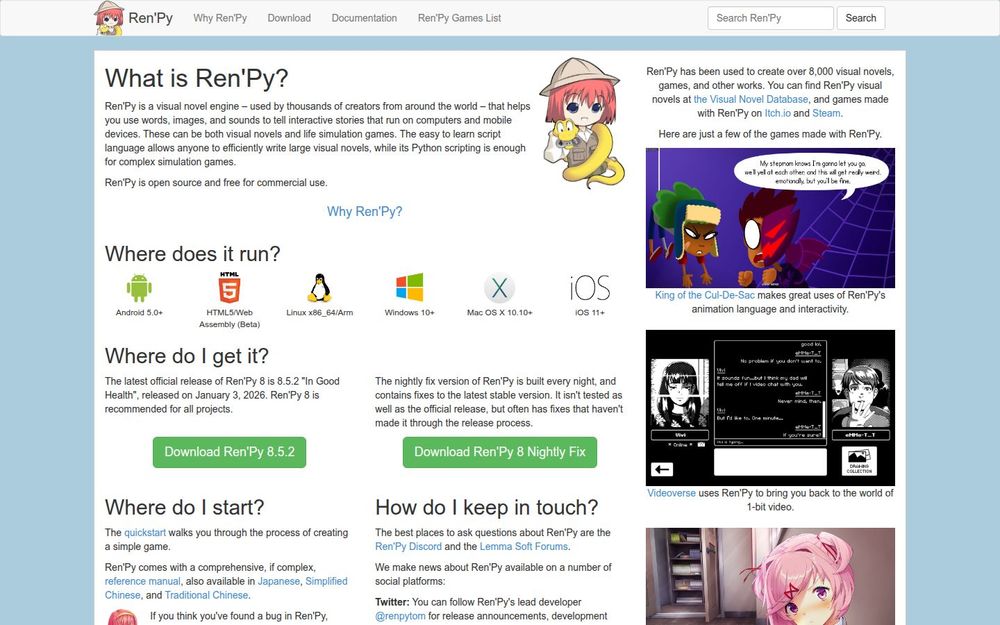Click the Mac OS X icon
Screen dimensions: 1000x625
(499, 288)
